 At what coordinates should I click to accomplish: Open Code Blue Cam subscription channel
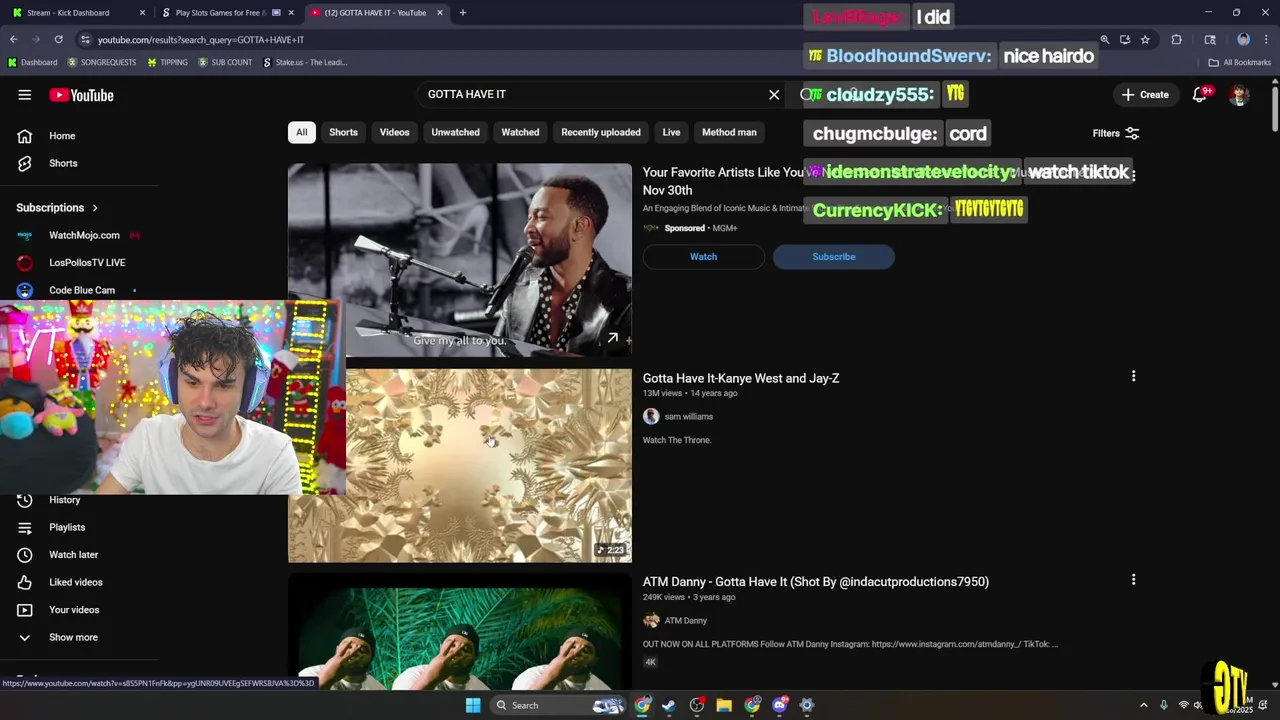(x=80, y=290)
